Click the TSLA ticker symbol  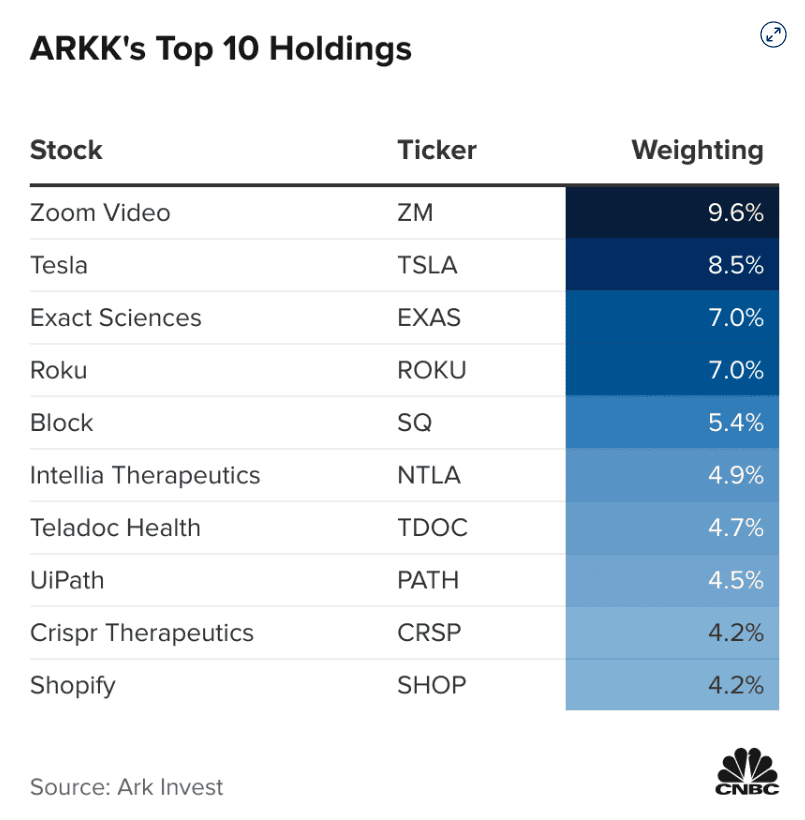427,266
